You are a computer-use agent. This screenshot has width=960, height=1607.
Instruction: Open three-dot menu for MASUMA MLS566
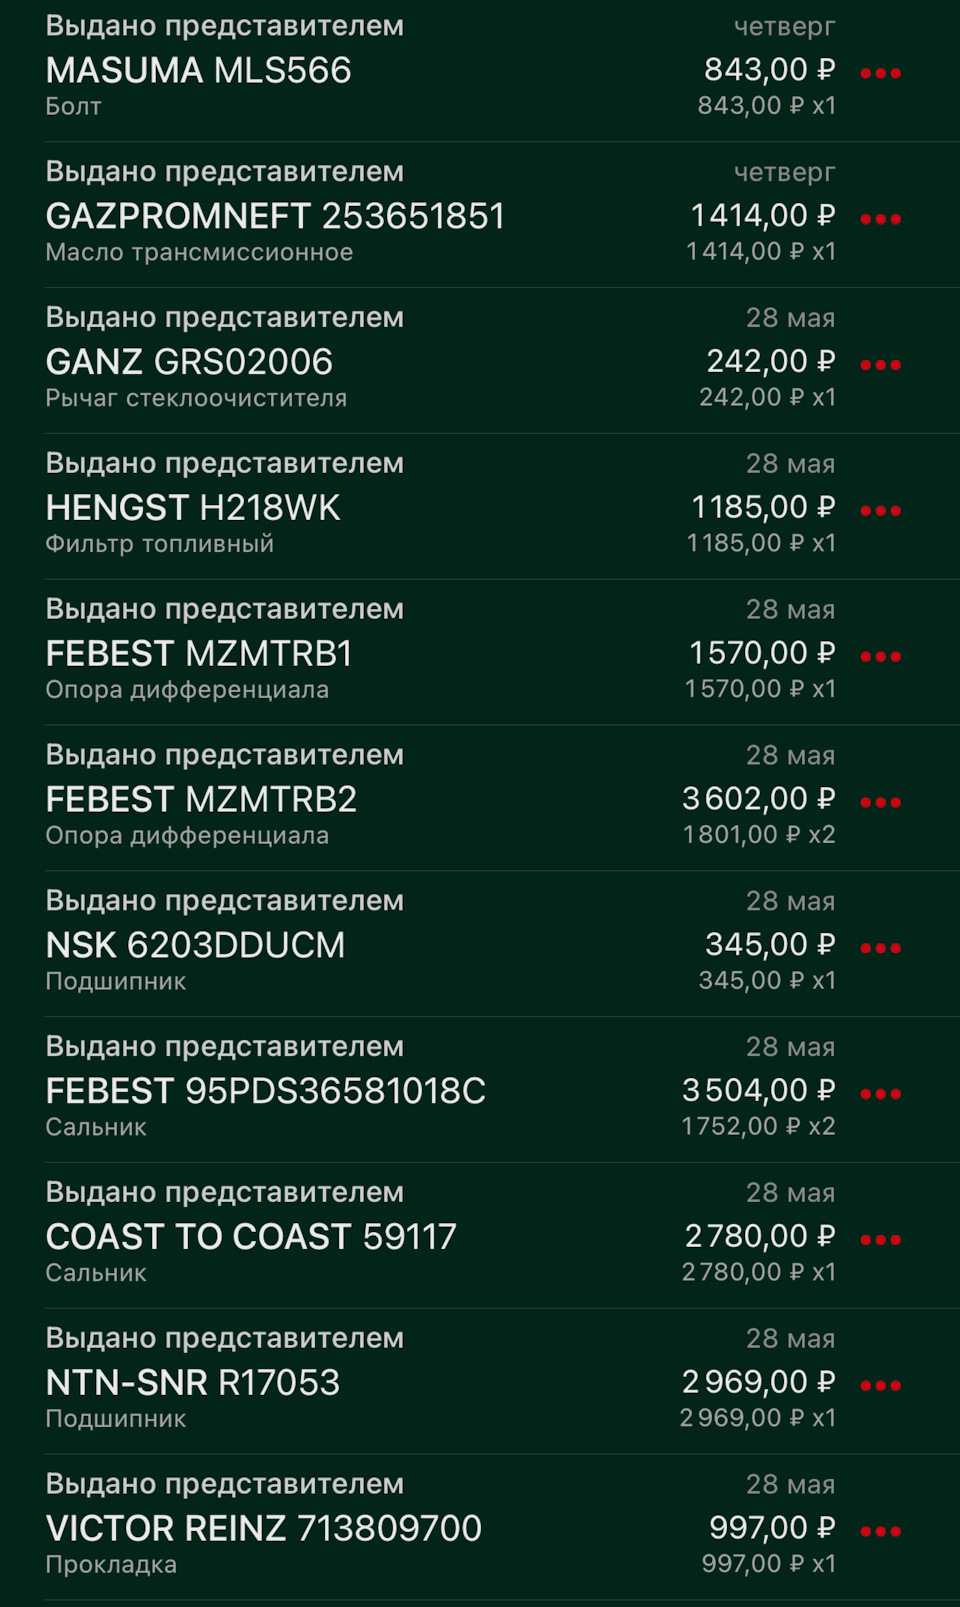(x=880, y=73)
